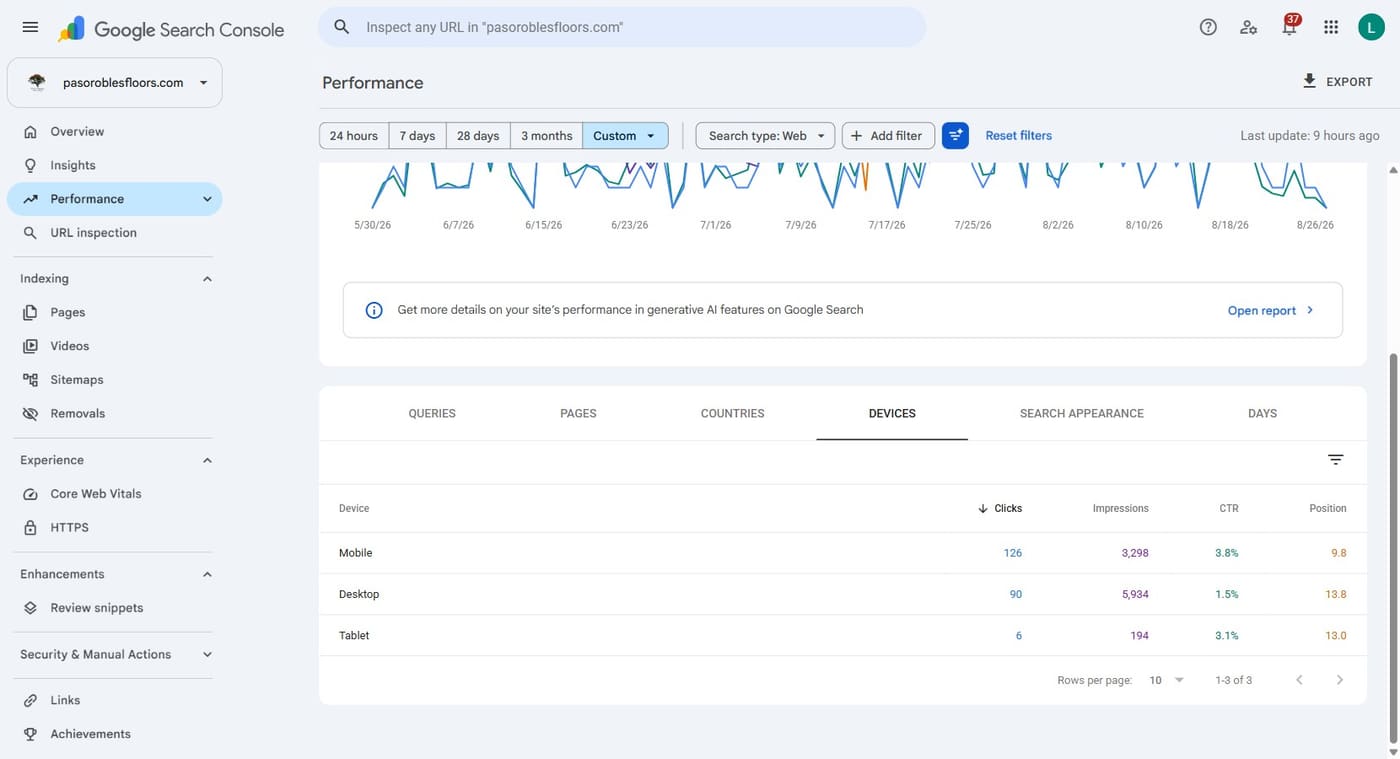Image resolution: width=1400 pixels, height=759 pixels.
Task: Open the main hamburger menu
Action: pos(30,27)
